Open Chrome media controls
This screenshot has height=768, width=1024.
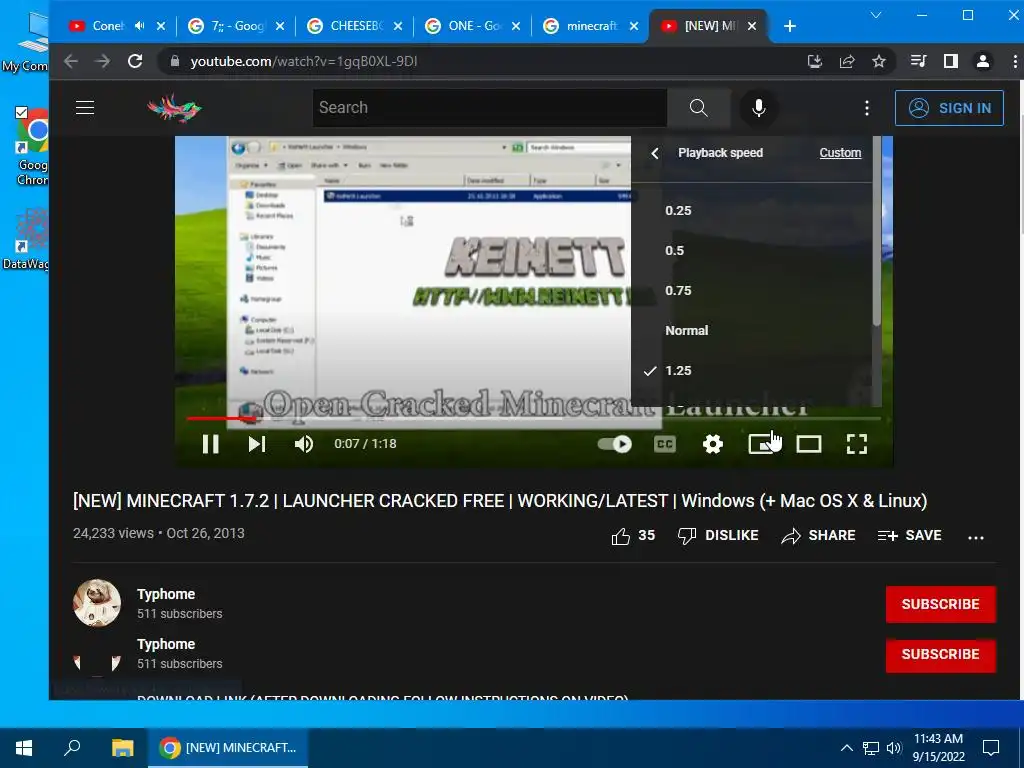(x=918, y=61)
